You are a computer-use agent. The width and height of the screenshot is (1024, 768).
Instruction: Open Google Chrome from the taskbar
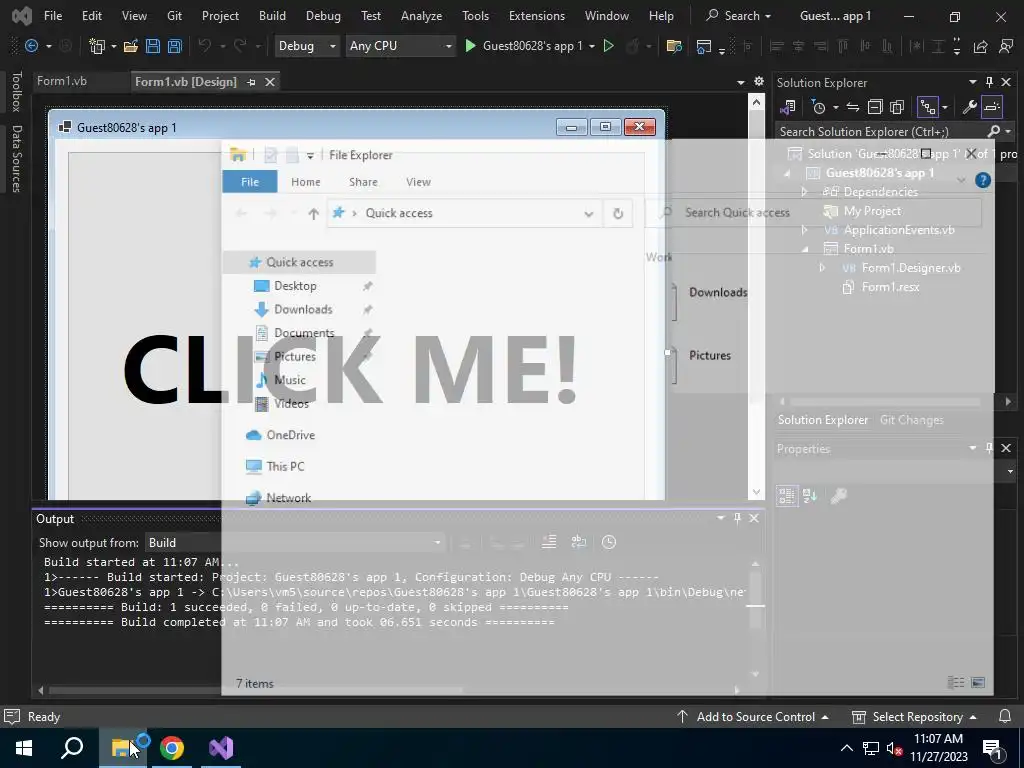[x=172, y=748]
